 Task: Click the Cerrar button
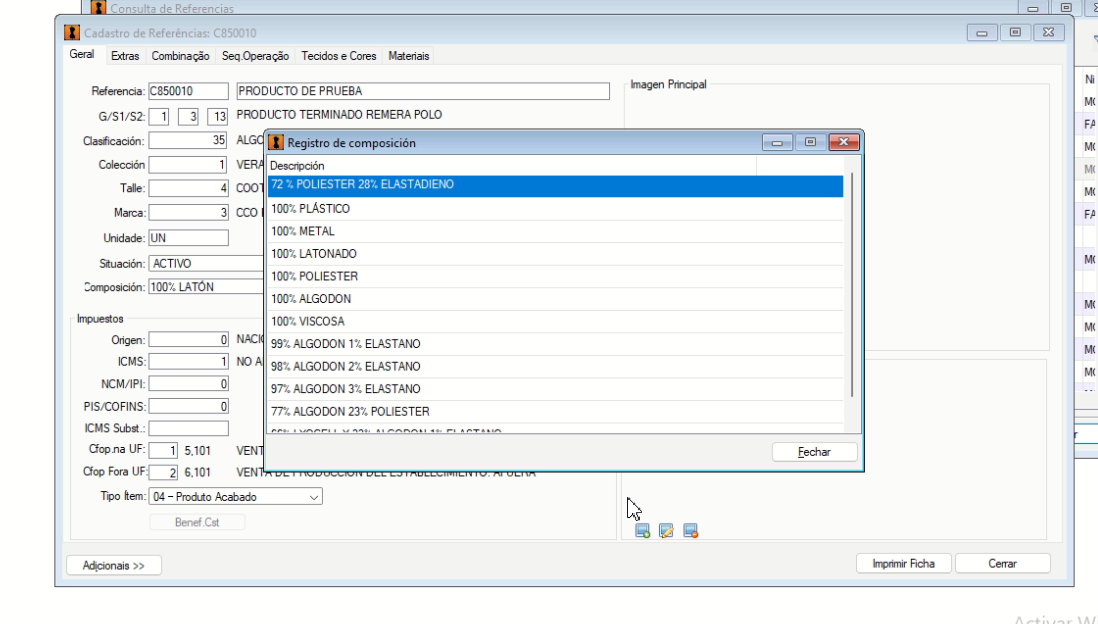coord(1002,564)
